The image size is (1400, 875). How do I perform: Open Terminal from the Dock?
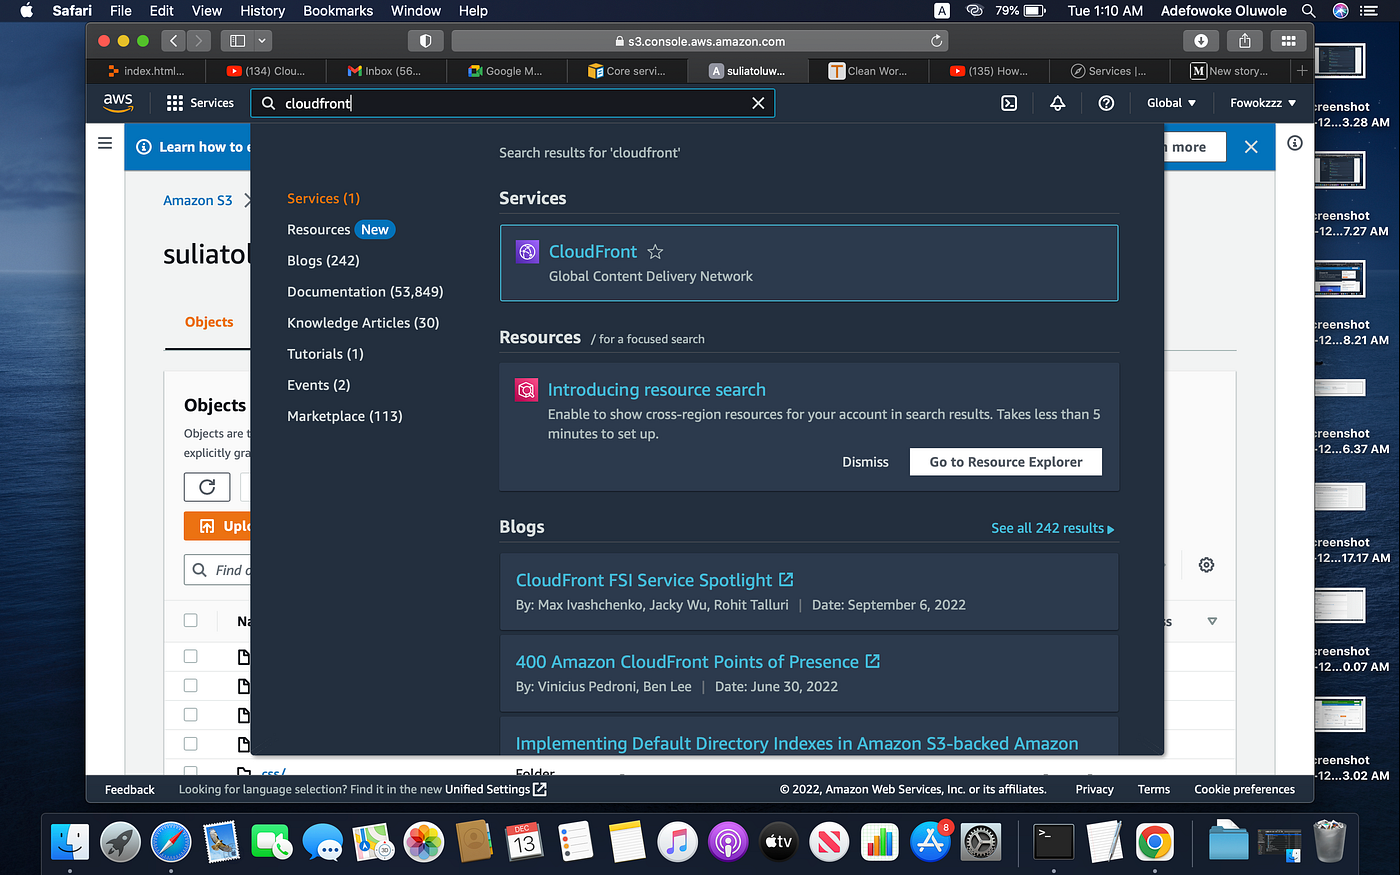point(1054,842)
